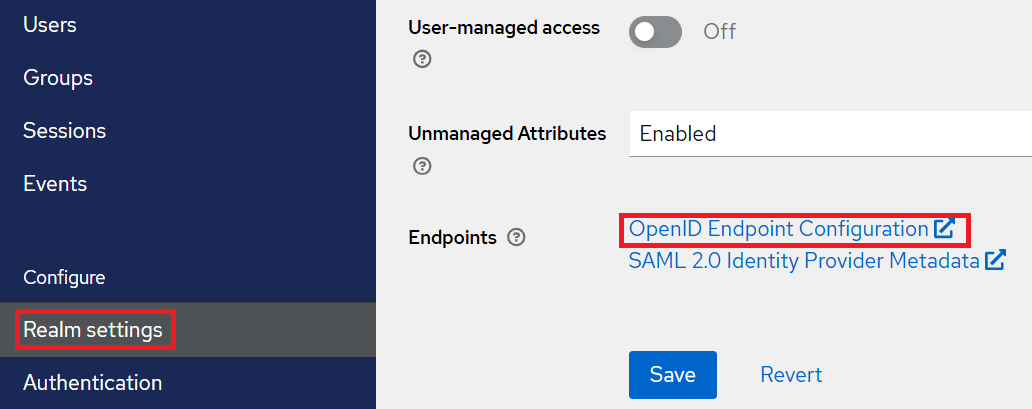Screen dimensions: 1032x409
Task: Revert the unsaved changes
Action: (791, 374)
